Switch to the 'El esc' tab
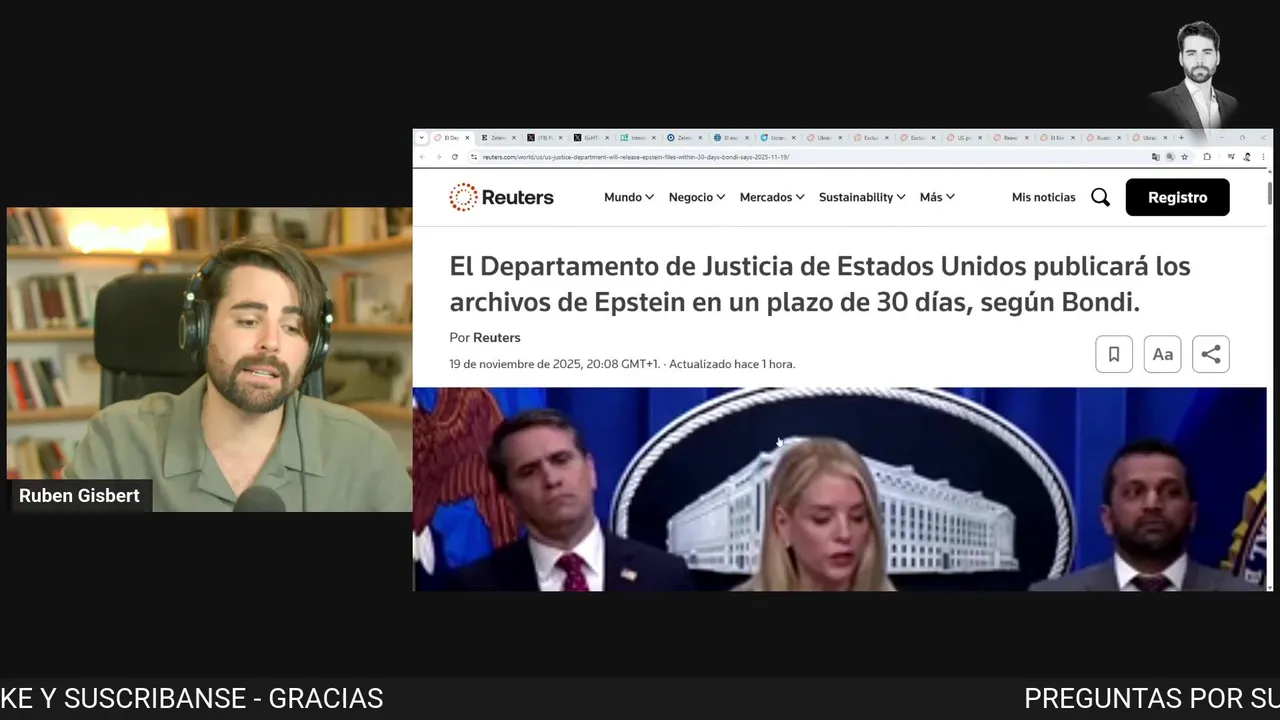 [x=731, y=138]
